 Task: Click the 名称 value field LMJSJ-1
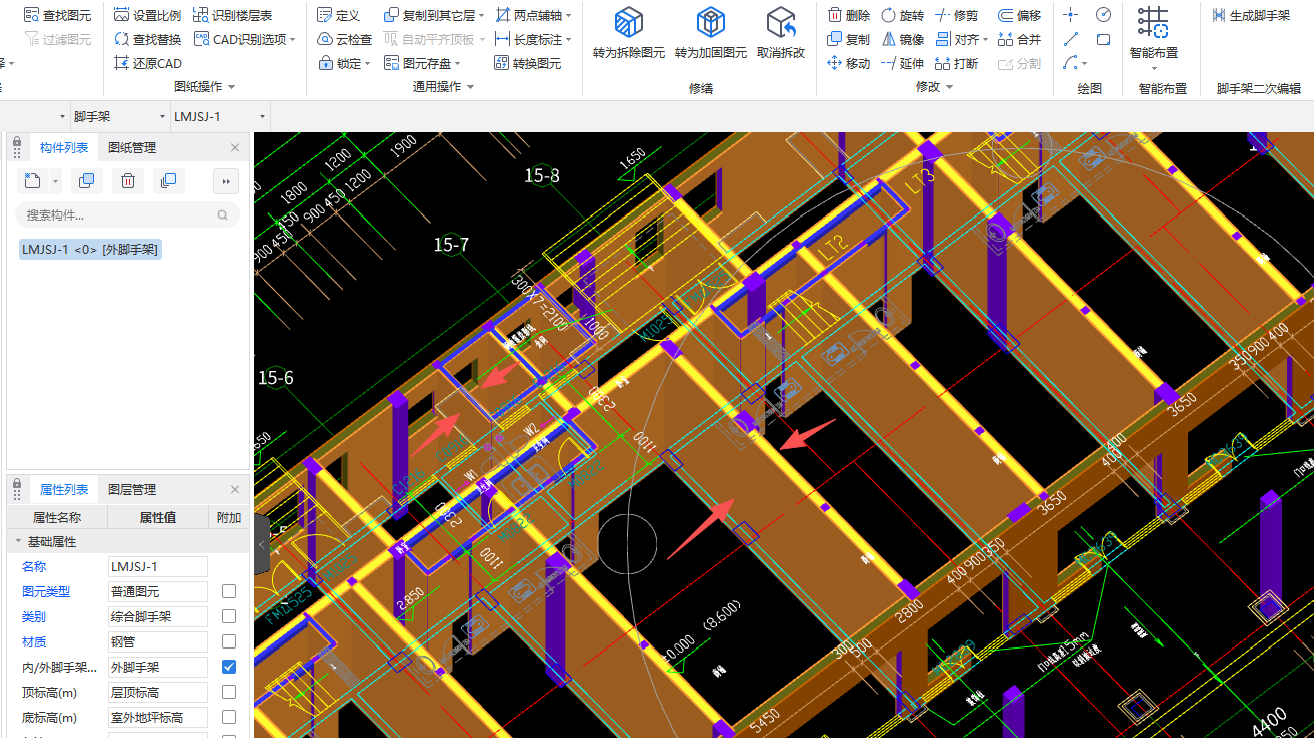(158, 566)
